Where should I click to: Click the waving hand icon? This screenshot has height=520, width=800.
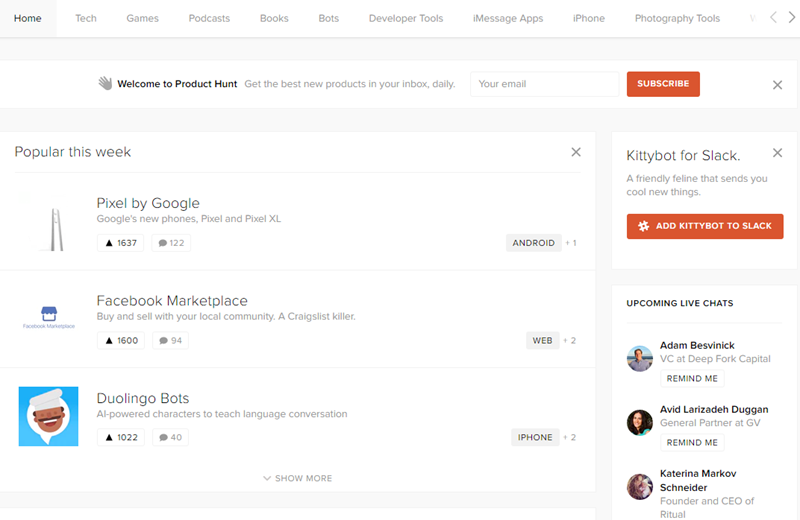[105, 83]
